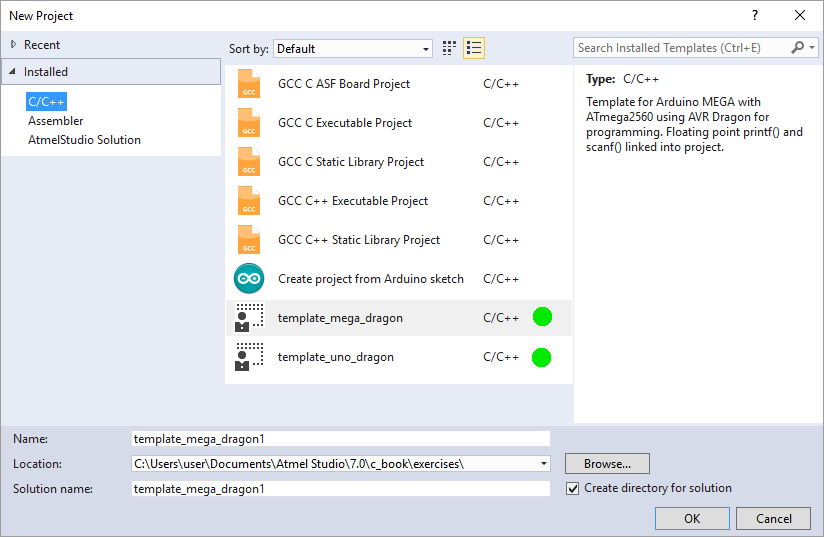
Task: Select the Arduino sketch logo icon
Action: 248,279
